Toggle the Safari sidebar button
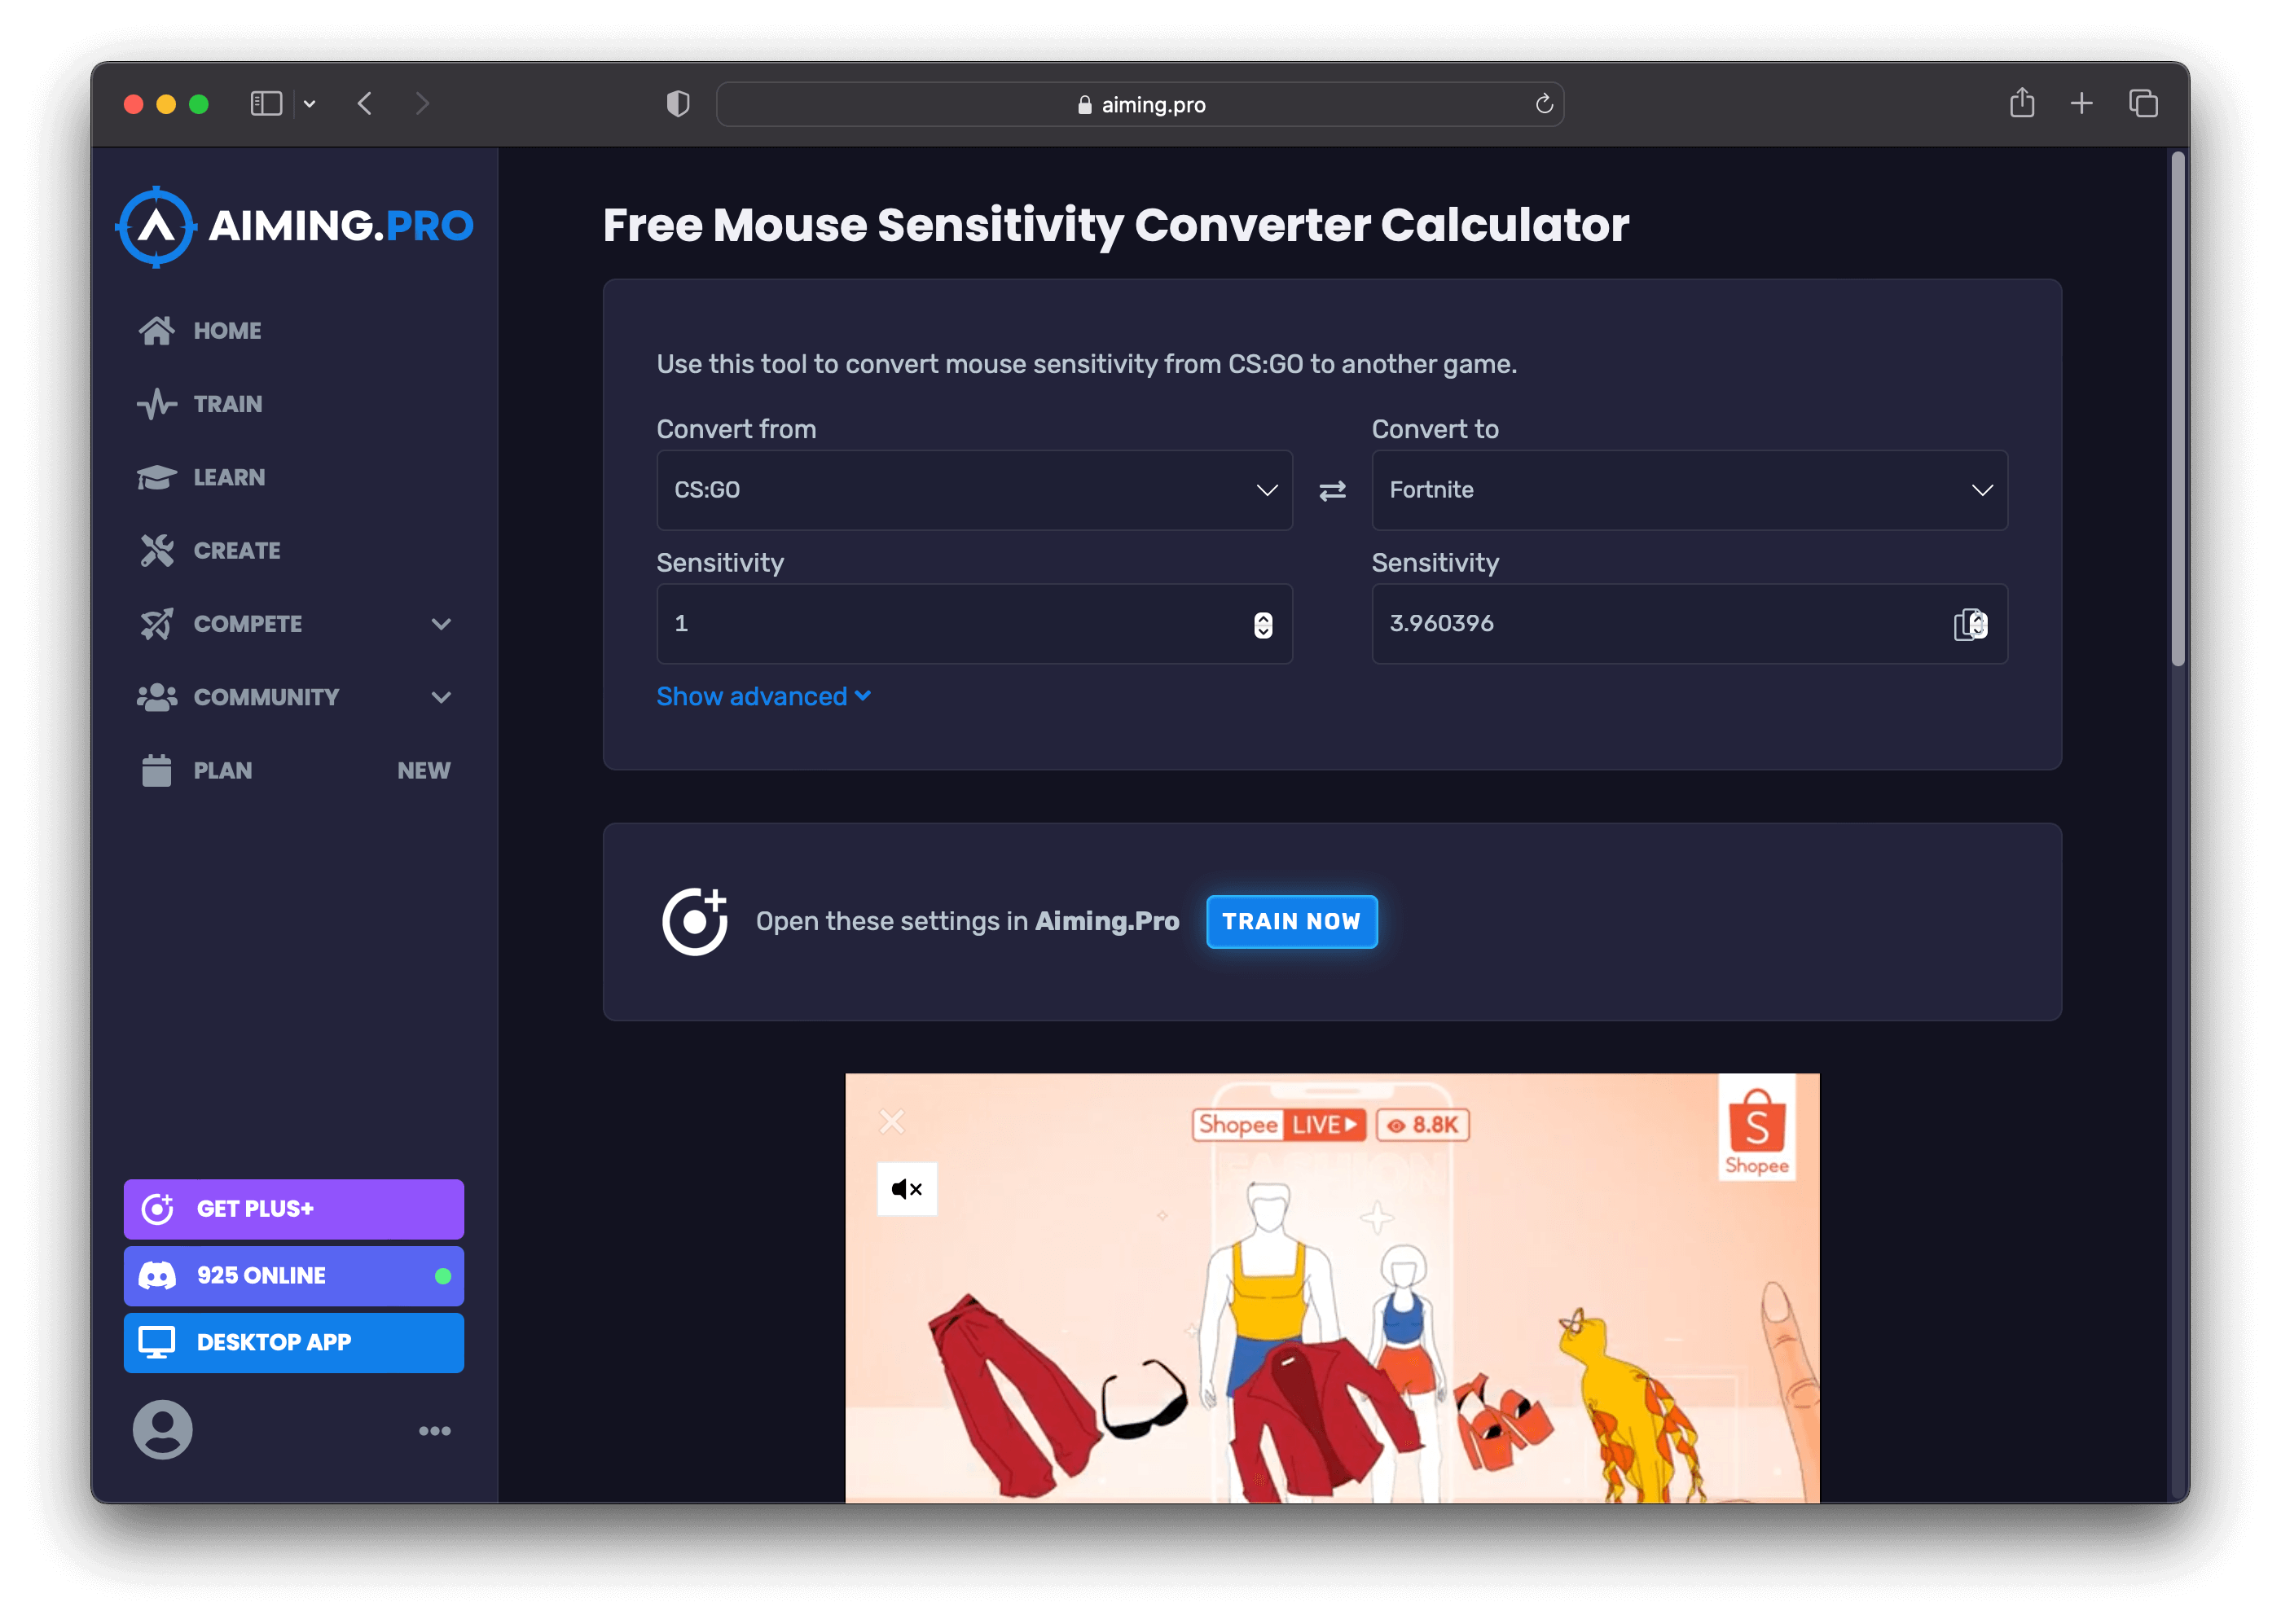Viewport: 2281px width, 1624px height. [x=266, y=103]
